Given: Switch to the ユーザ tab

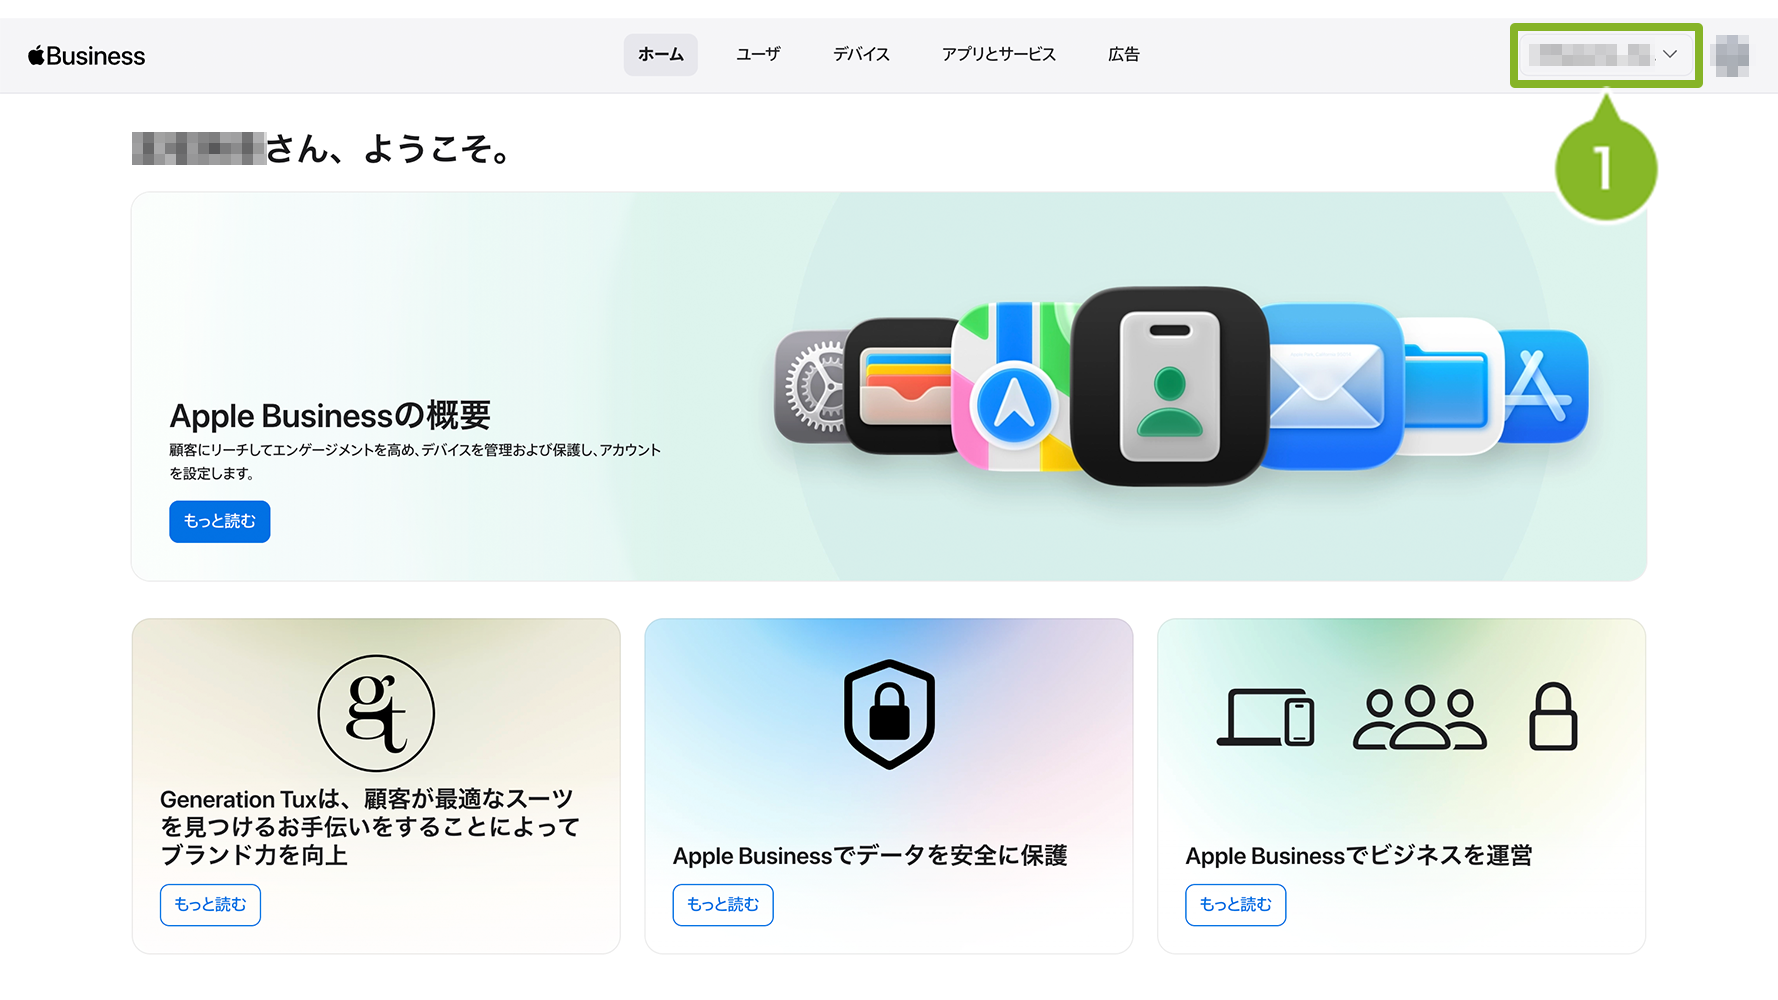Looking at the screenshot, I should point(758,54).
